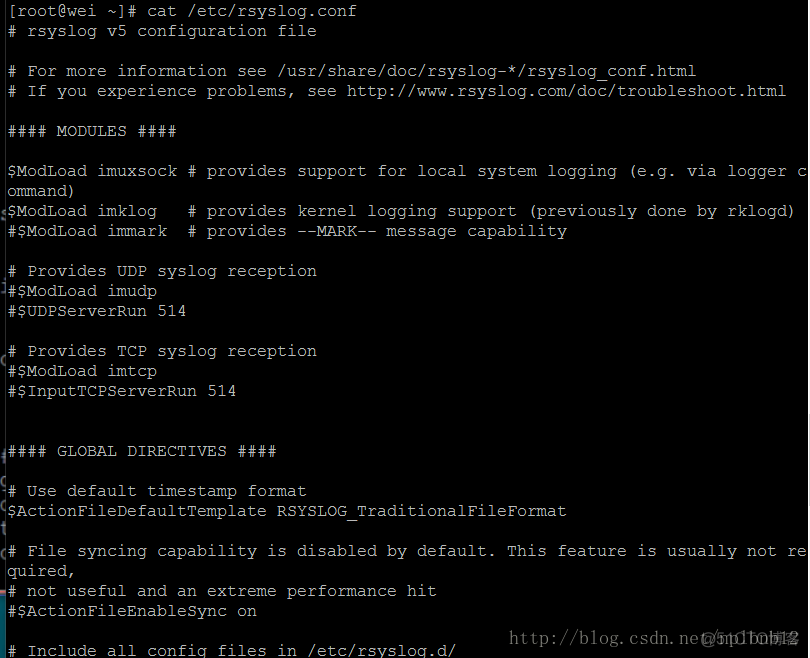Click RSYSLOG_TraditionalFileFormat template name

click(x=422, y=511)
